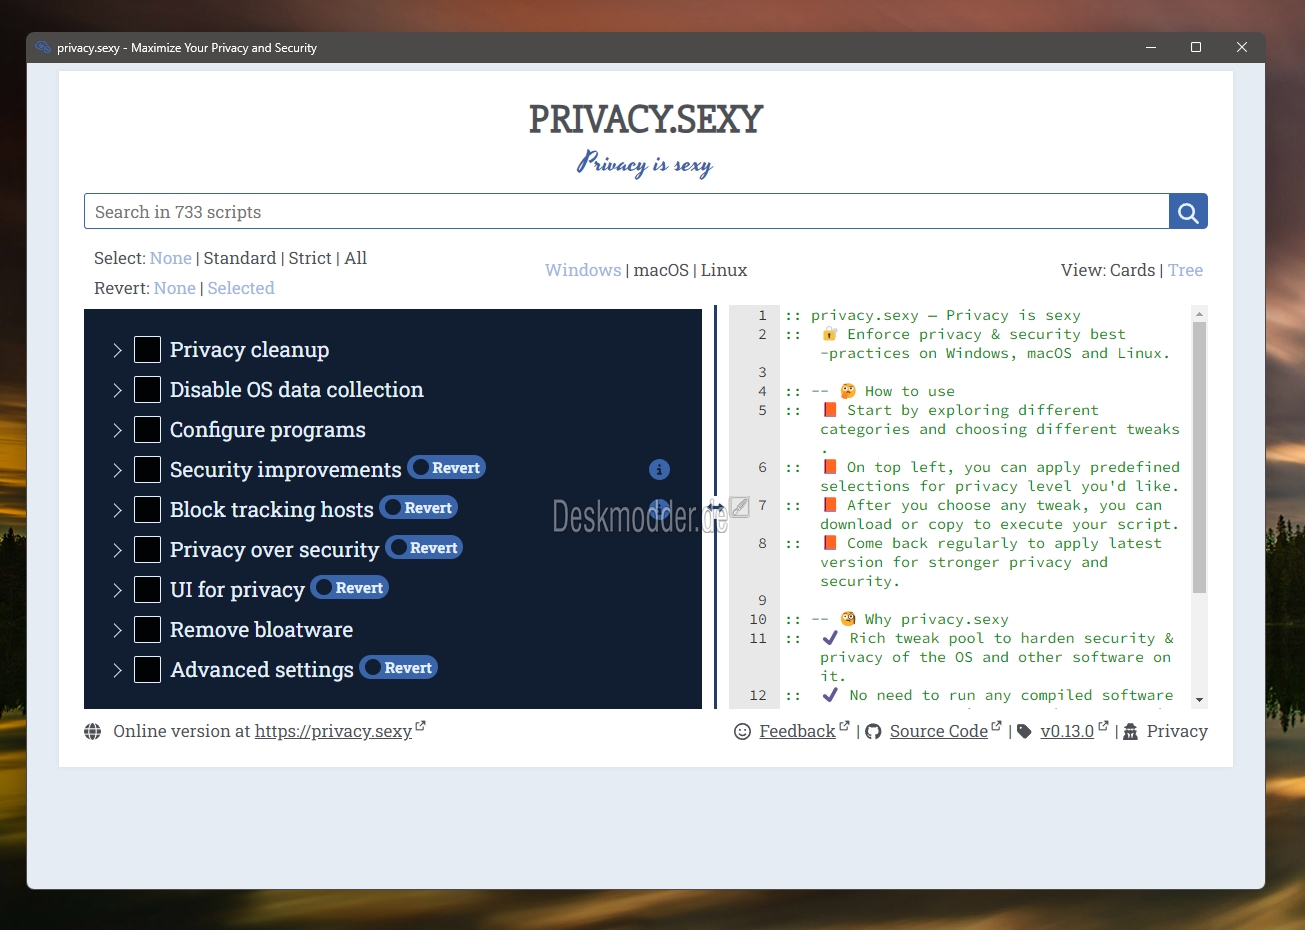
Task: Click the Revert button for Security improvements
Action: tap(446, 467)
